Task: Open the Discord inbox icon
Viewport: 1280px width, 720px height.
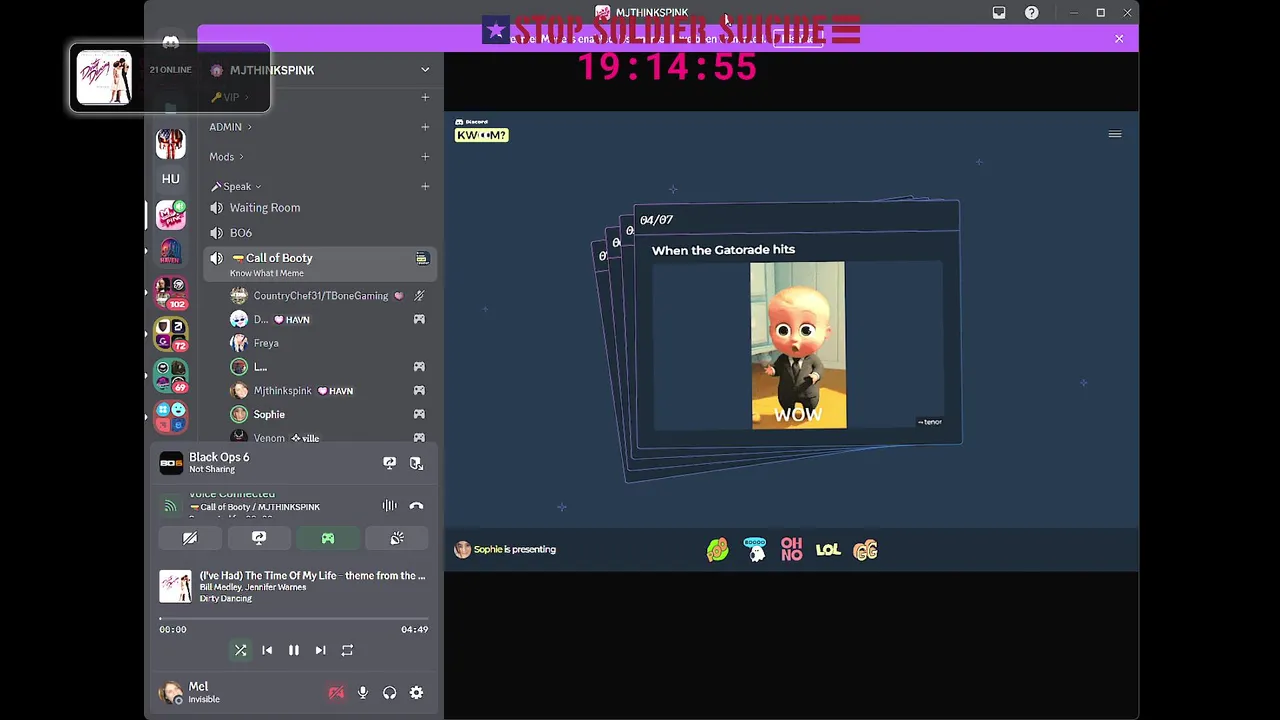Action: (x=999, y=13)
